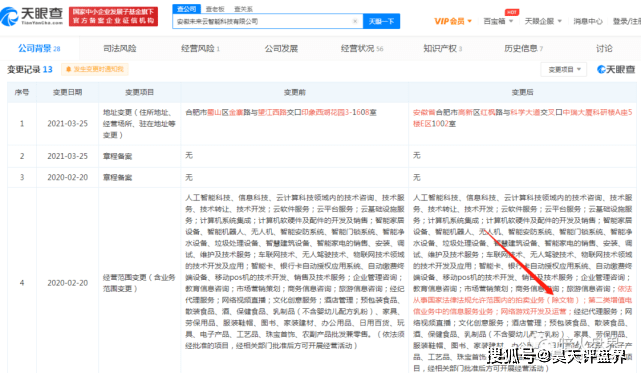Open the 天眼企服 dropdown
Screen dimensions: 641x373
[x=543, y=21]
